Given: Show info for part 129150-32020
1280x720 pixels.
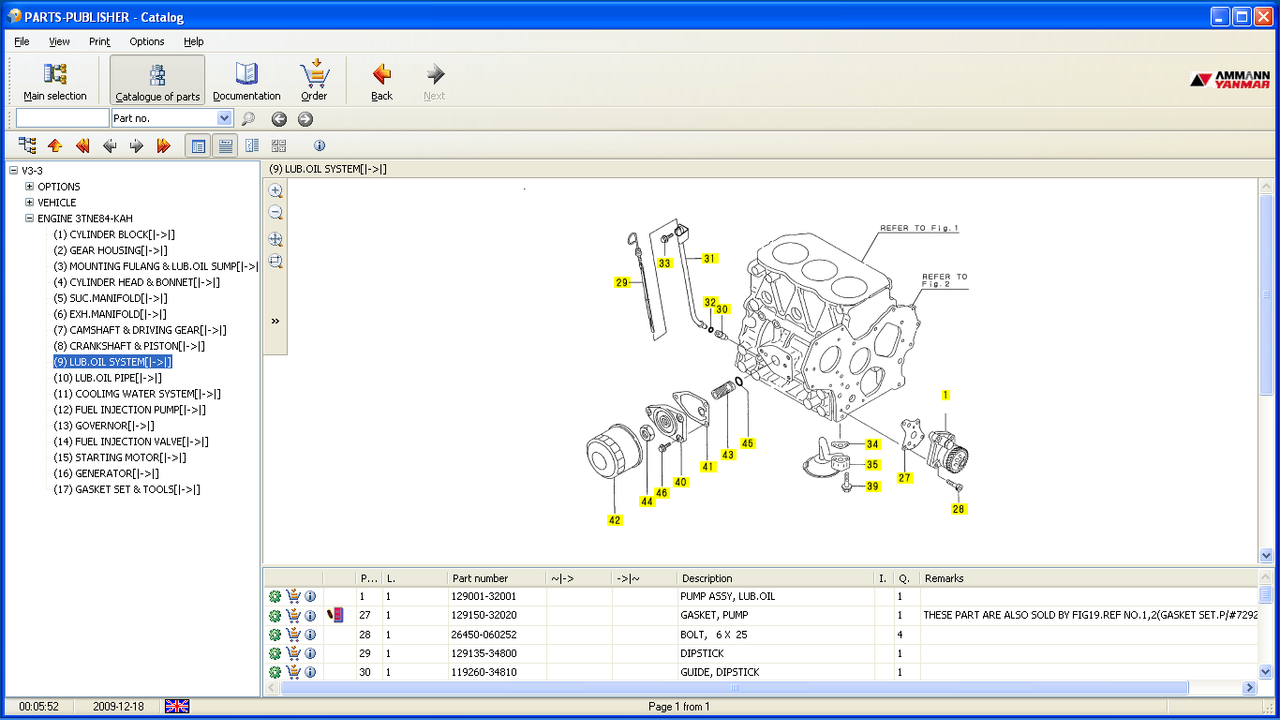Looking at the screenshot, I should click(x=310, y=615).
